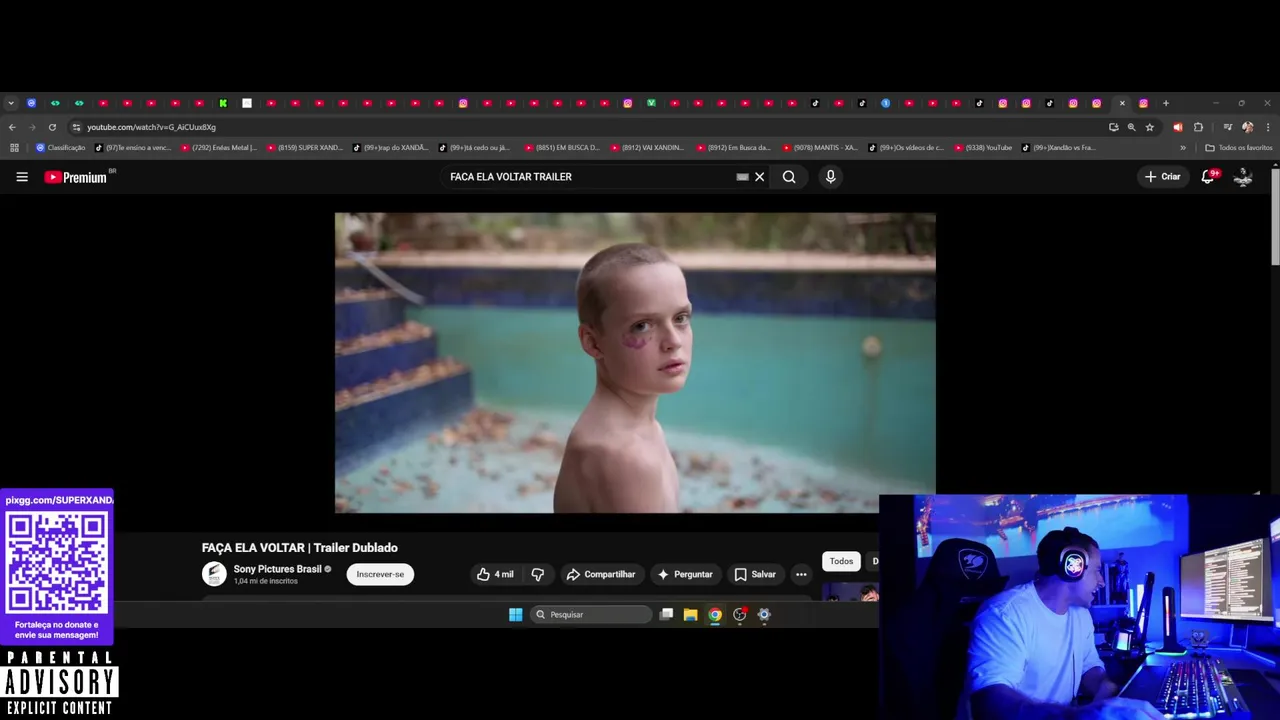Expand the tab search dropdown arrow

11,103
